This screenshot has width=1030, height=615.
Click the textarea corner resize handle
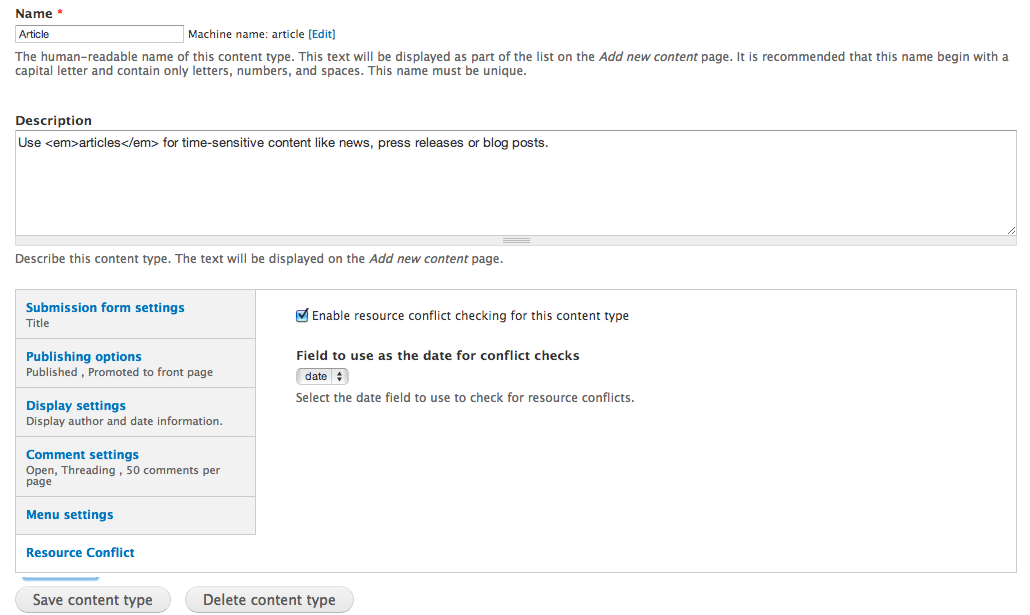tap(1011, 230)
